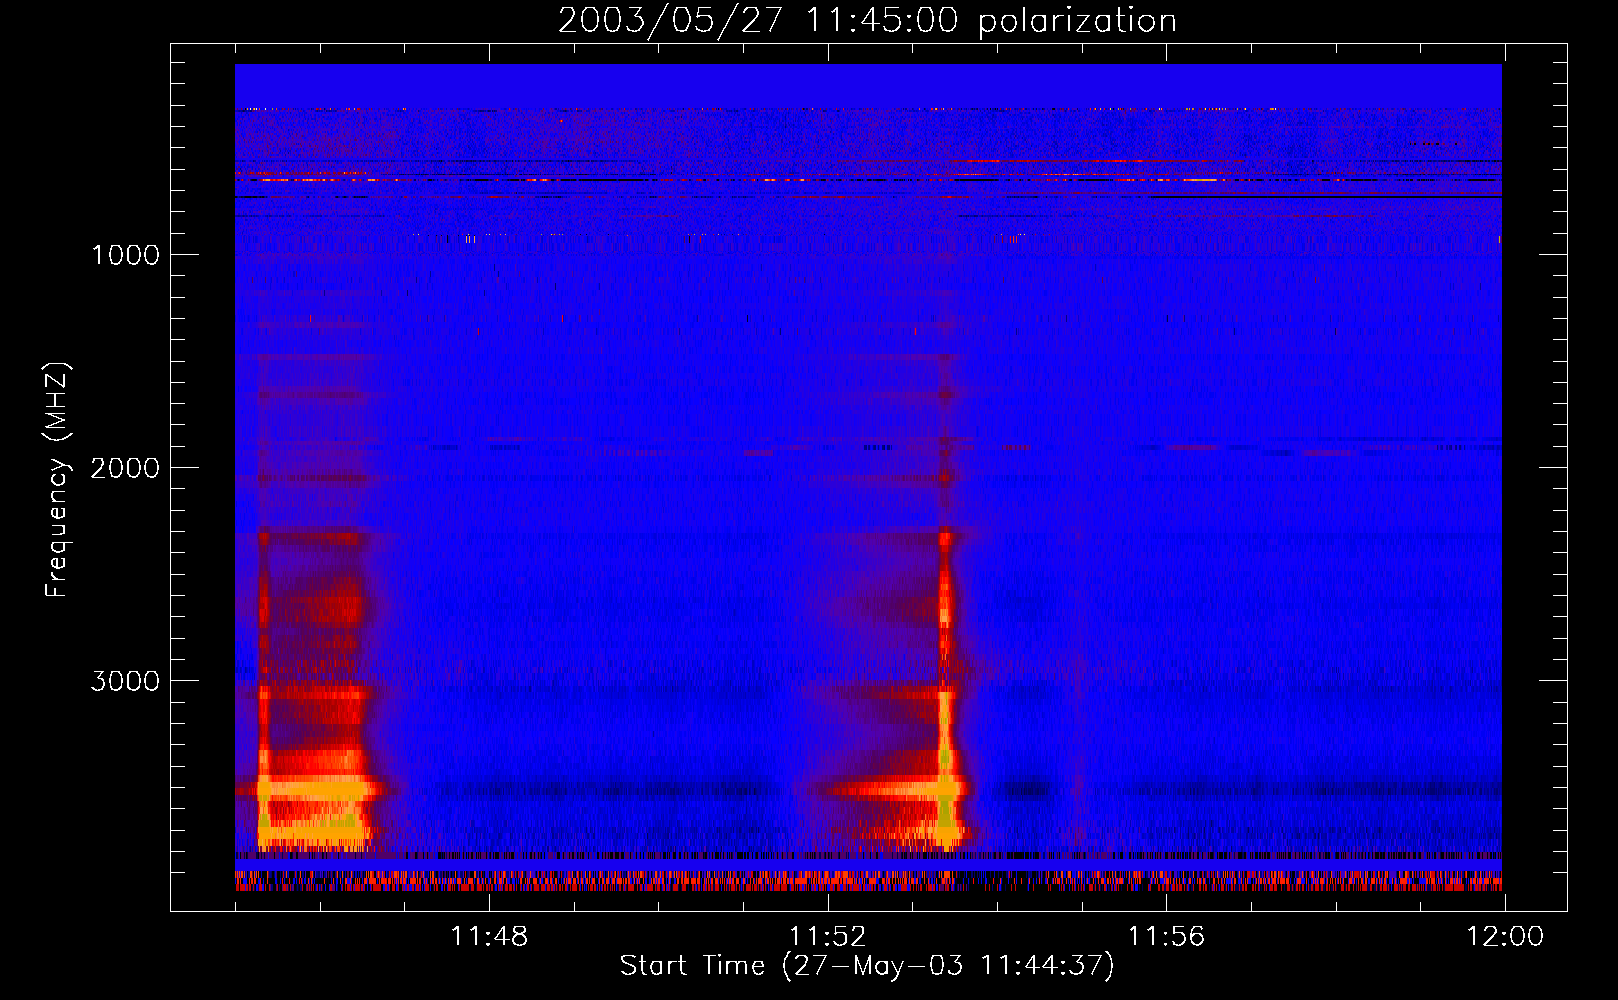This screenshot has width=1618, height=1000.
Task: Click the 11:48 time tick label
Action: pyautogui.click(x=489, y=937)
